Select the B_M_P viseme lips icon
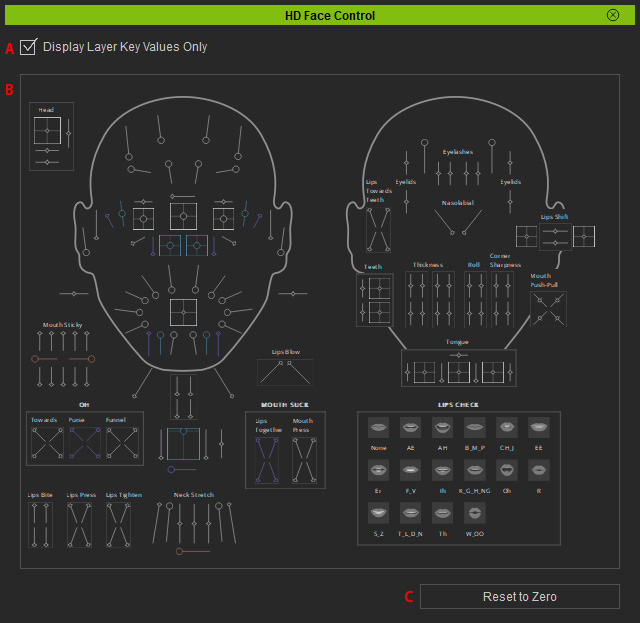This screenshot has width=640, height=623. click(x=475, y=427)
